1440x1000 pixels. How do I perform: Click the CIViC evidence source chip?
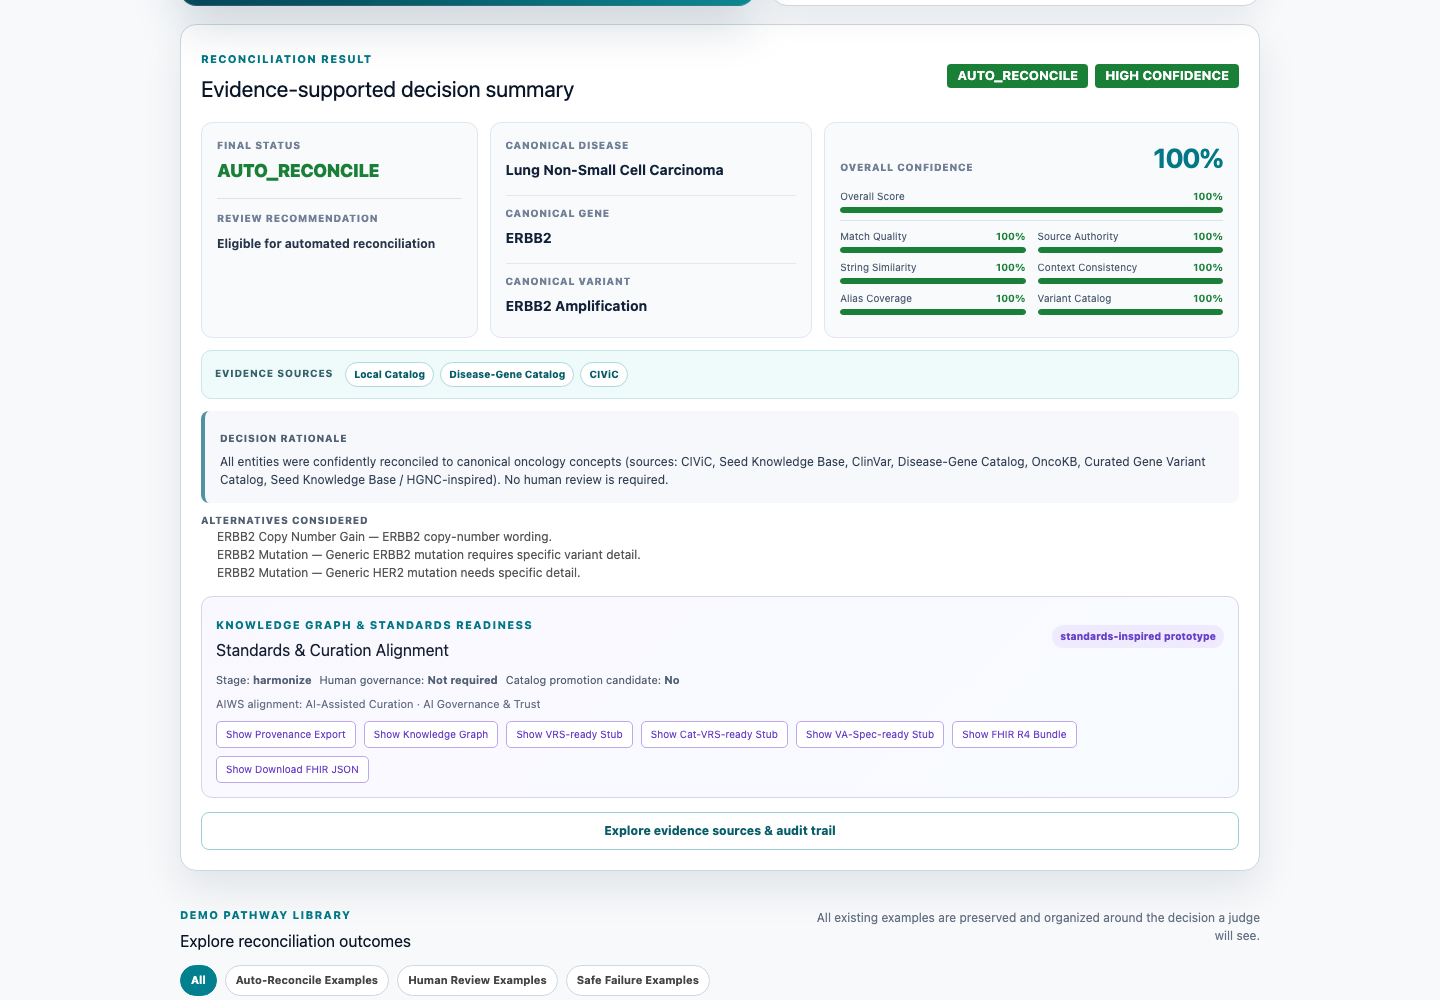tap(604, 374)
